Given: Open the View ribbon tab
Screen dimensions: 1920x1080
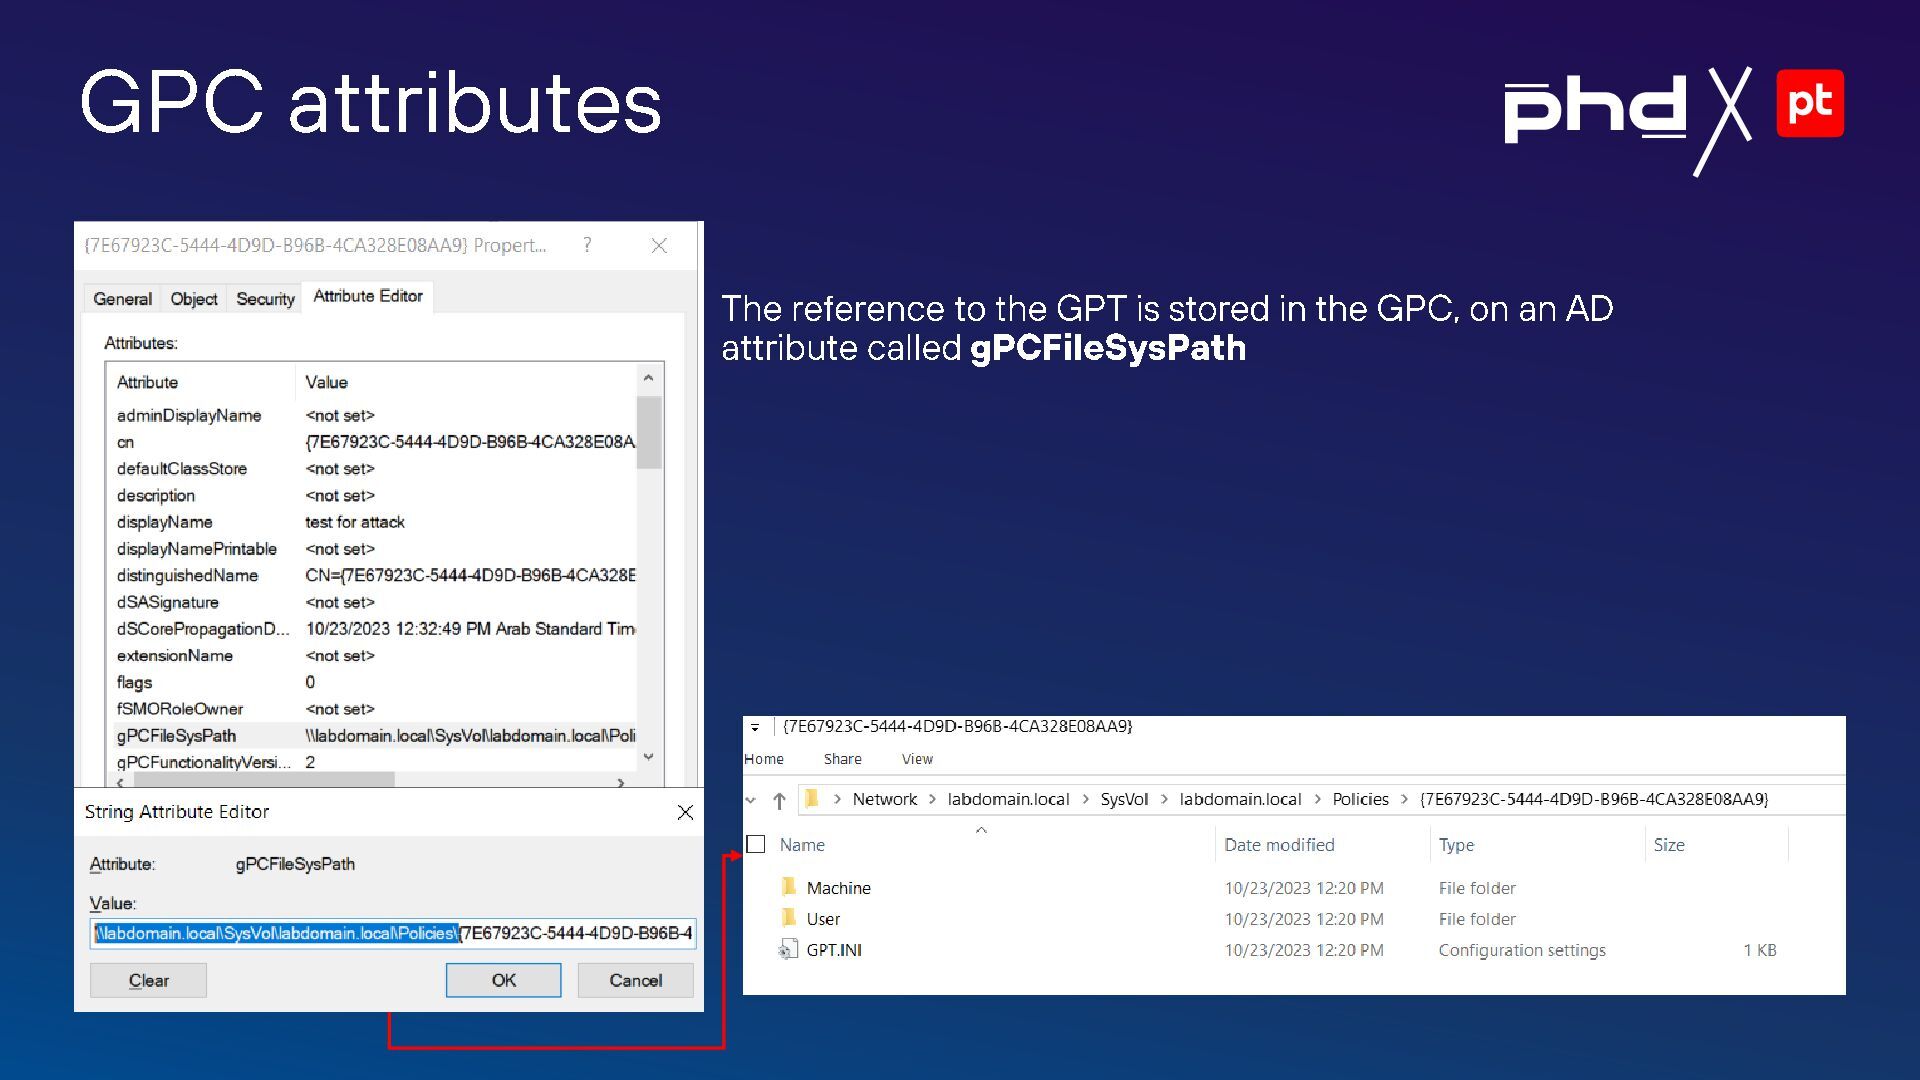Looking at the screenshot, I should pos(916,759).
